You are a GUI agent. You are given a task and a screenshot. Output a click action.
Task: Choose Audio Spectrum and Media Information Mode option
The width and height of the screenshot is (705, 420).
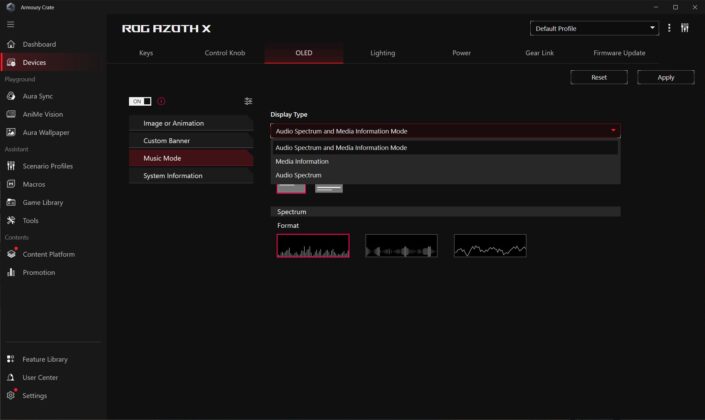tap(445, 147)
